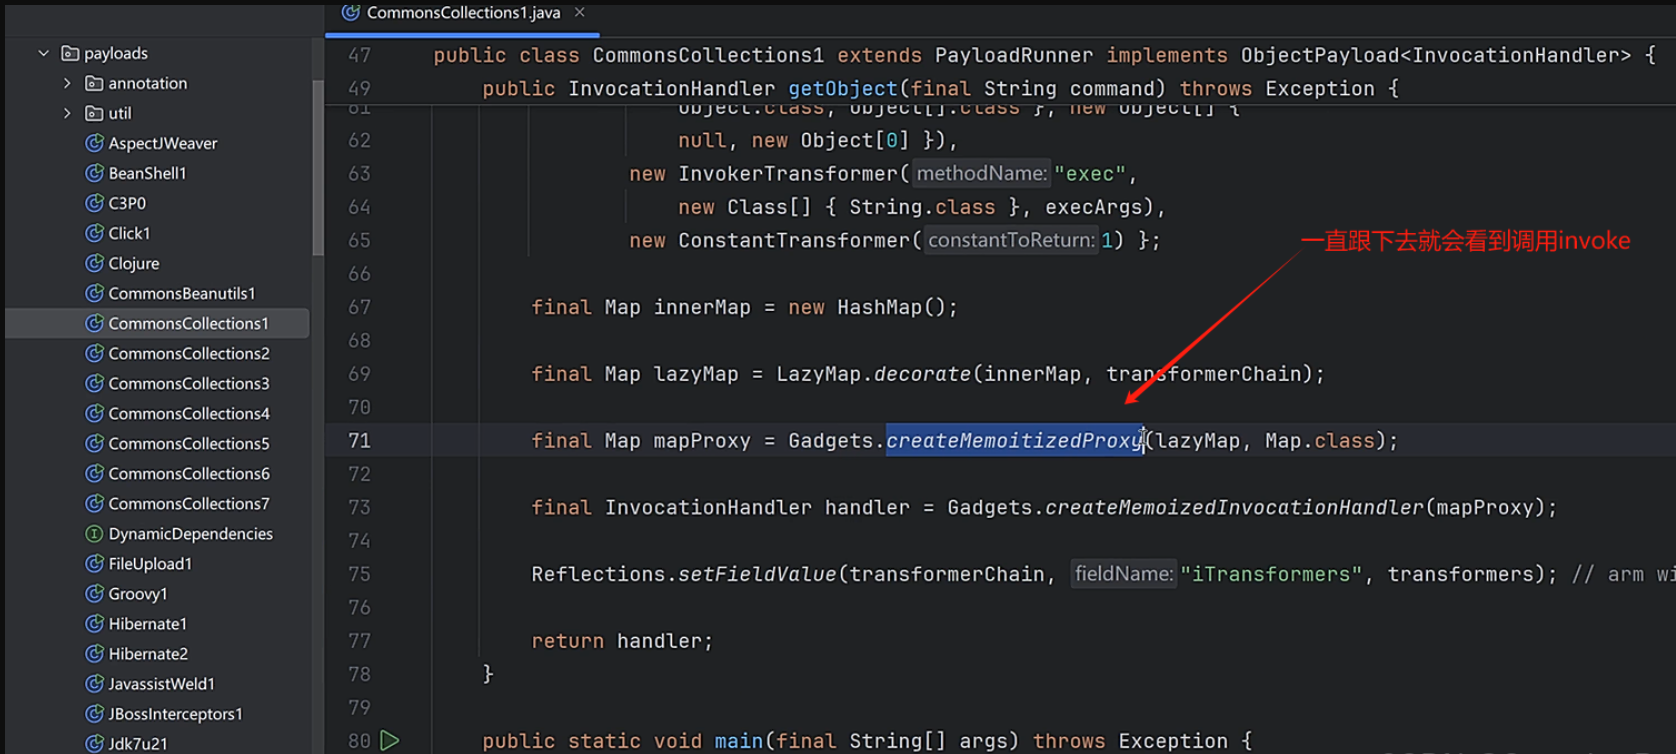Click the Groovy1 class icon
1676x754 pixels.
tap(94, 593)
